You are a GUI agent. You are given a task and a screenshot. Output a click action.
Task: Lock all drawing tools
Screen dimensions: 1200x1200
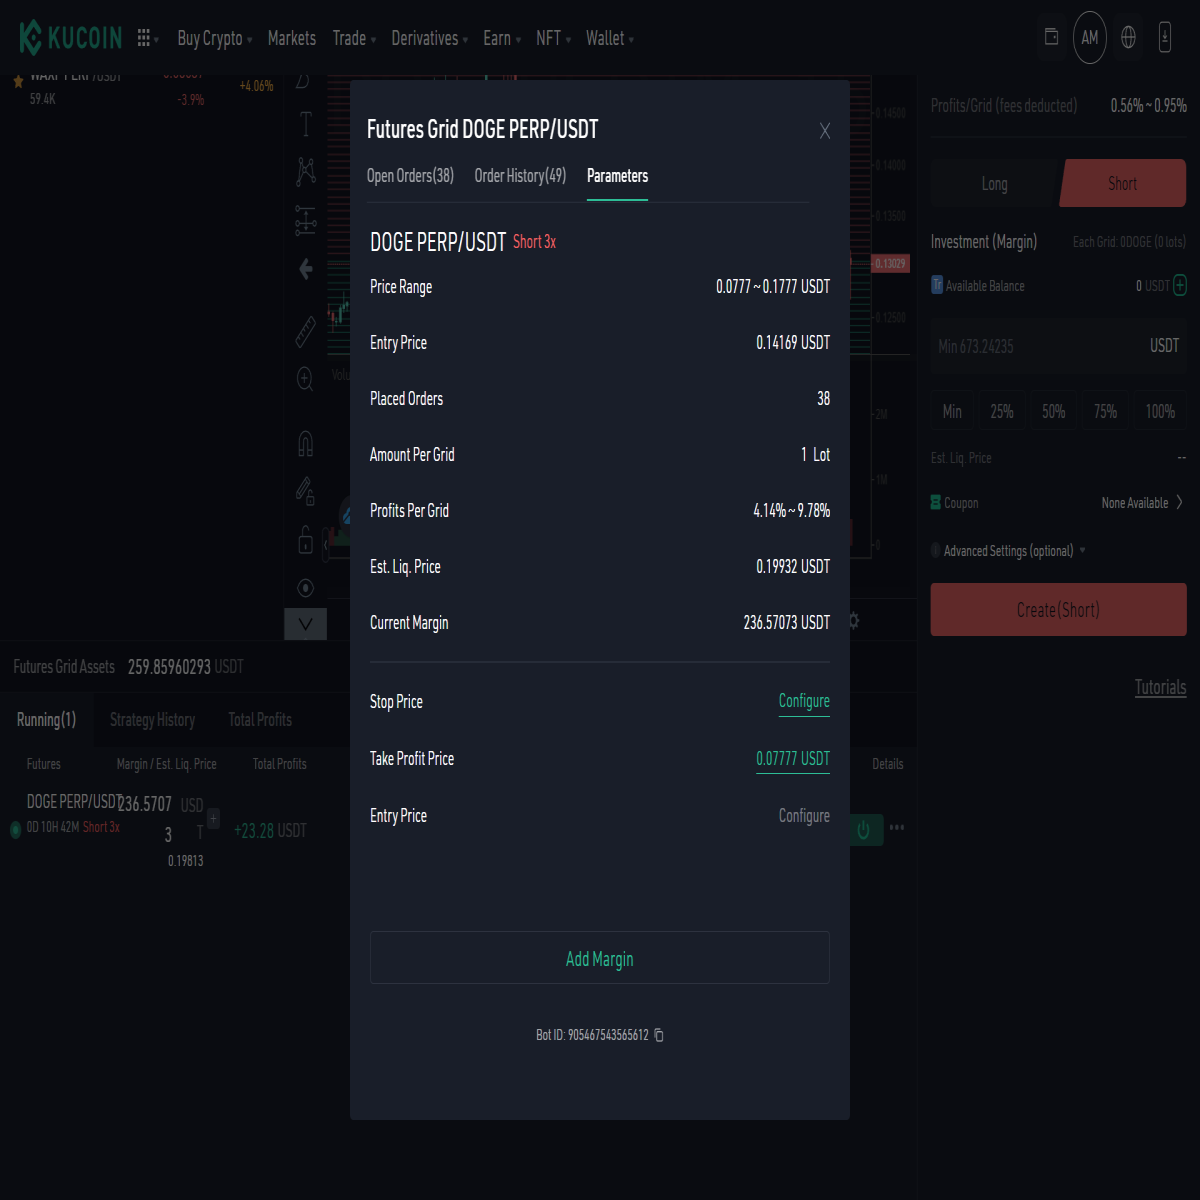click(x=306, y=540)
